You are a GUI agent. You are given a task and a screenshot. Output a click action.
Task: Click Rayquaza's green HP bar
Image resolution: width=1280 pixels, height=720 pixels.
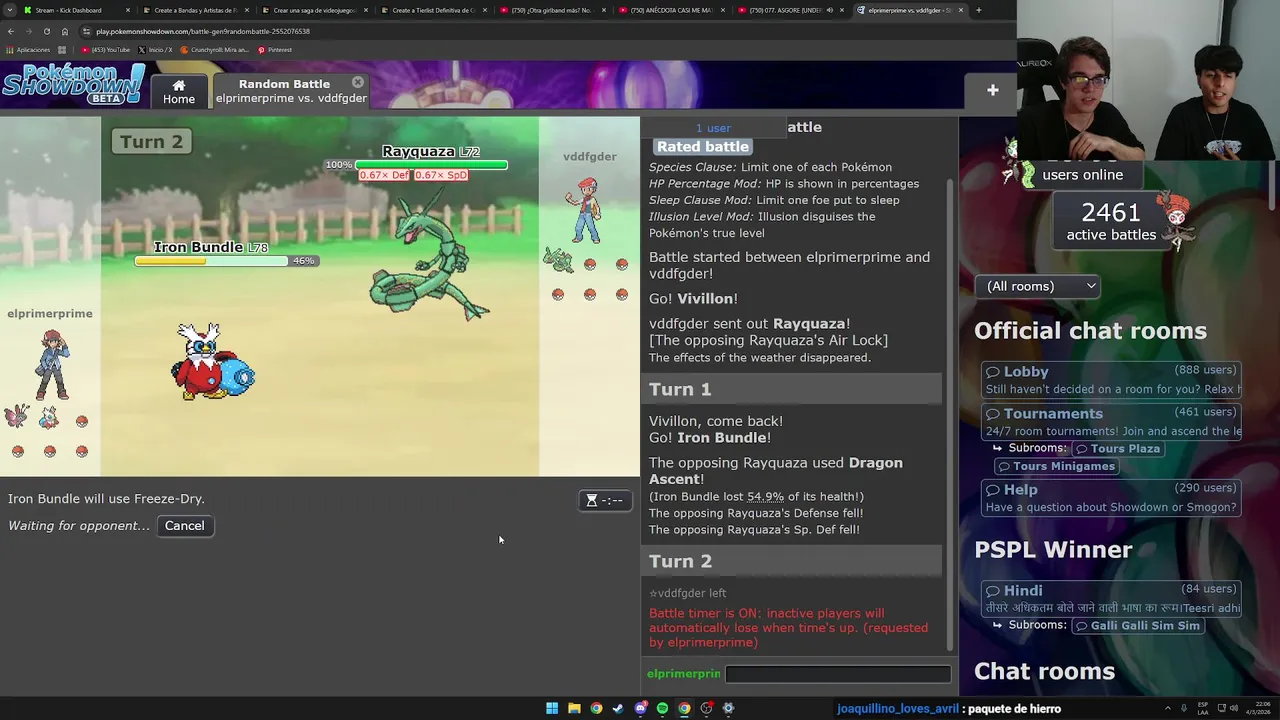[431, 165]
